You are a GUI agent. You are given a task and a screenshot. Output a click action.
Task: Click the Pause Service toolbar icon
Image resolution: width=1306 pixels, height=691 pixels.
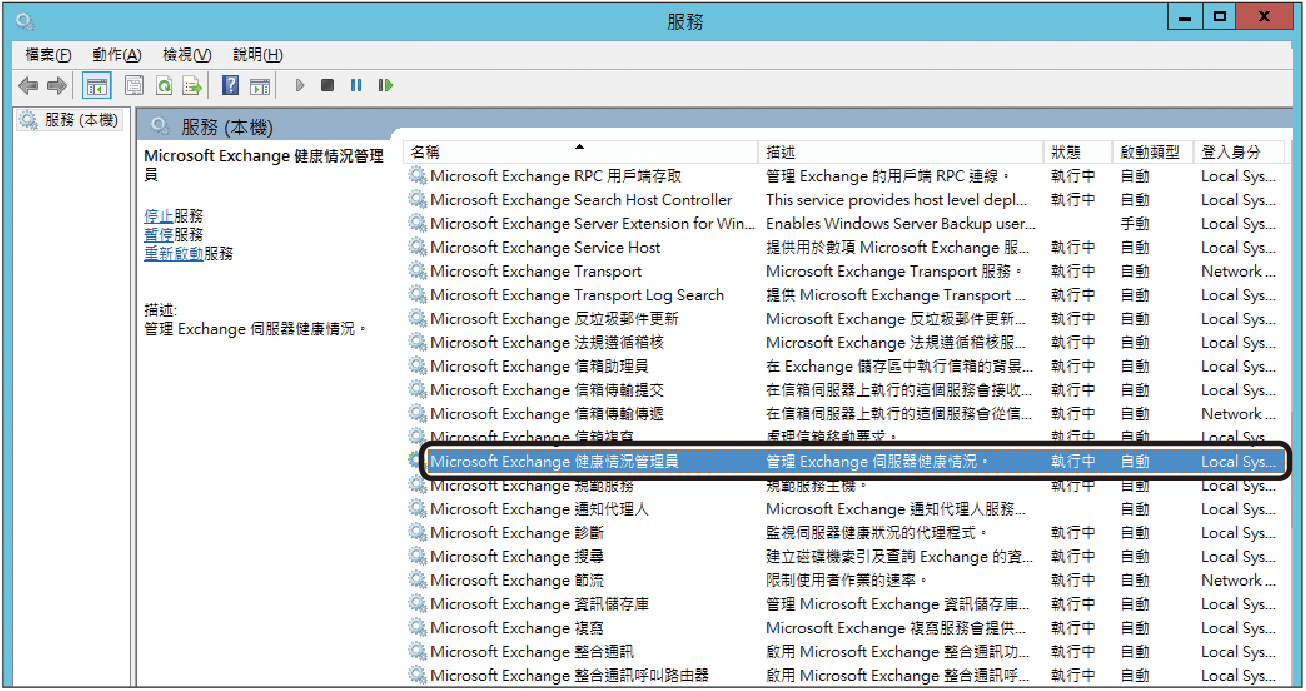tap(356, 86)
